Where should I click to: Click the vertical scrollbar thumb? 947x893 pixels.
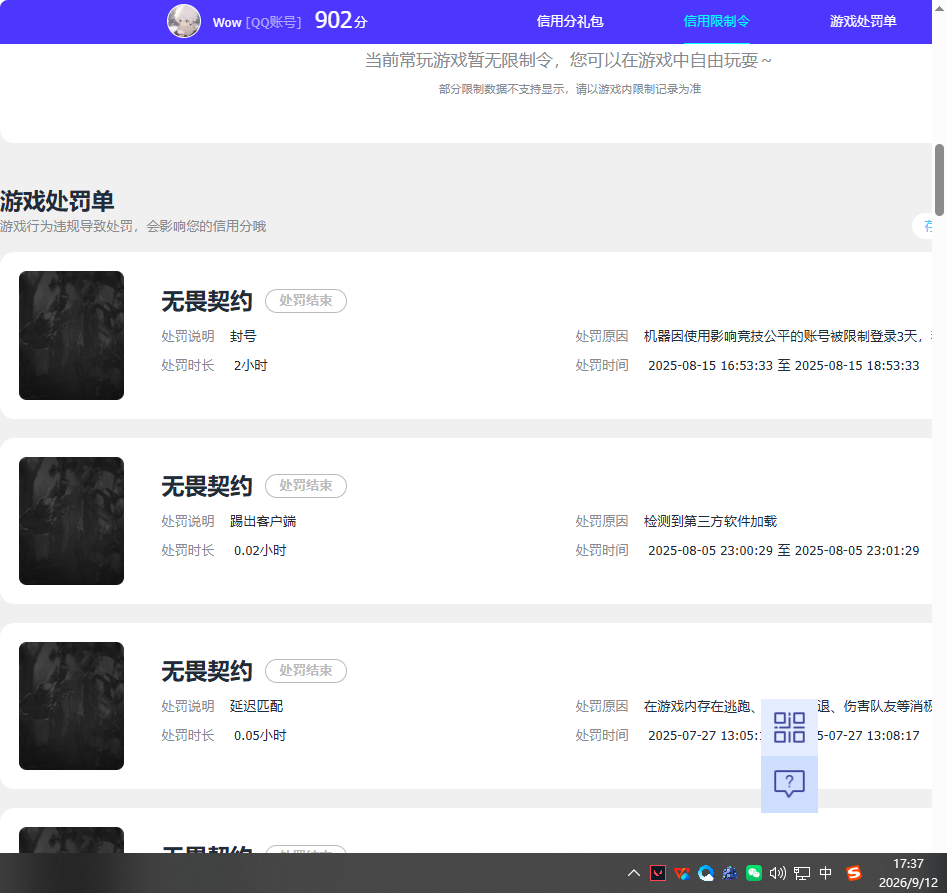coord(939,180)
